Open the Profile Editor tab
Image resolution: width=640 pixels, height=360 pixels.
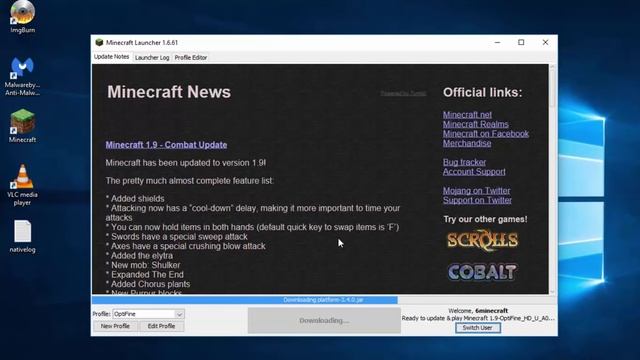(x=191, y=58)
